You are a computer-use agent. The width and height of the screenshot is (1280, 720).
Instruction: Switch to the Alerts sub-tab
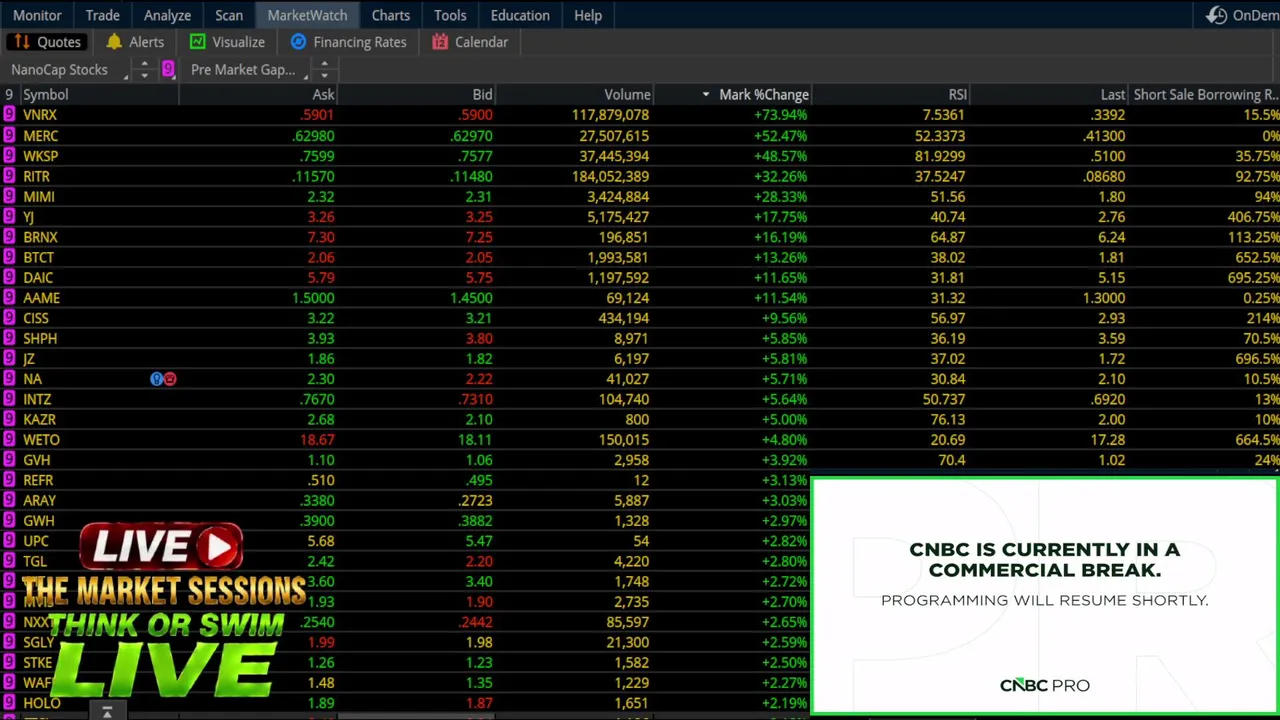[135, 42]
